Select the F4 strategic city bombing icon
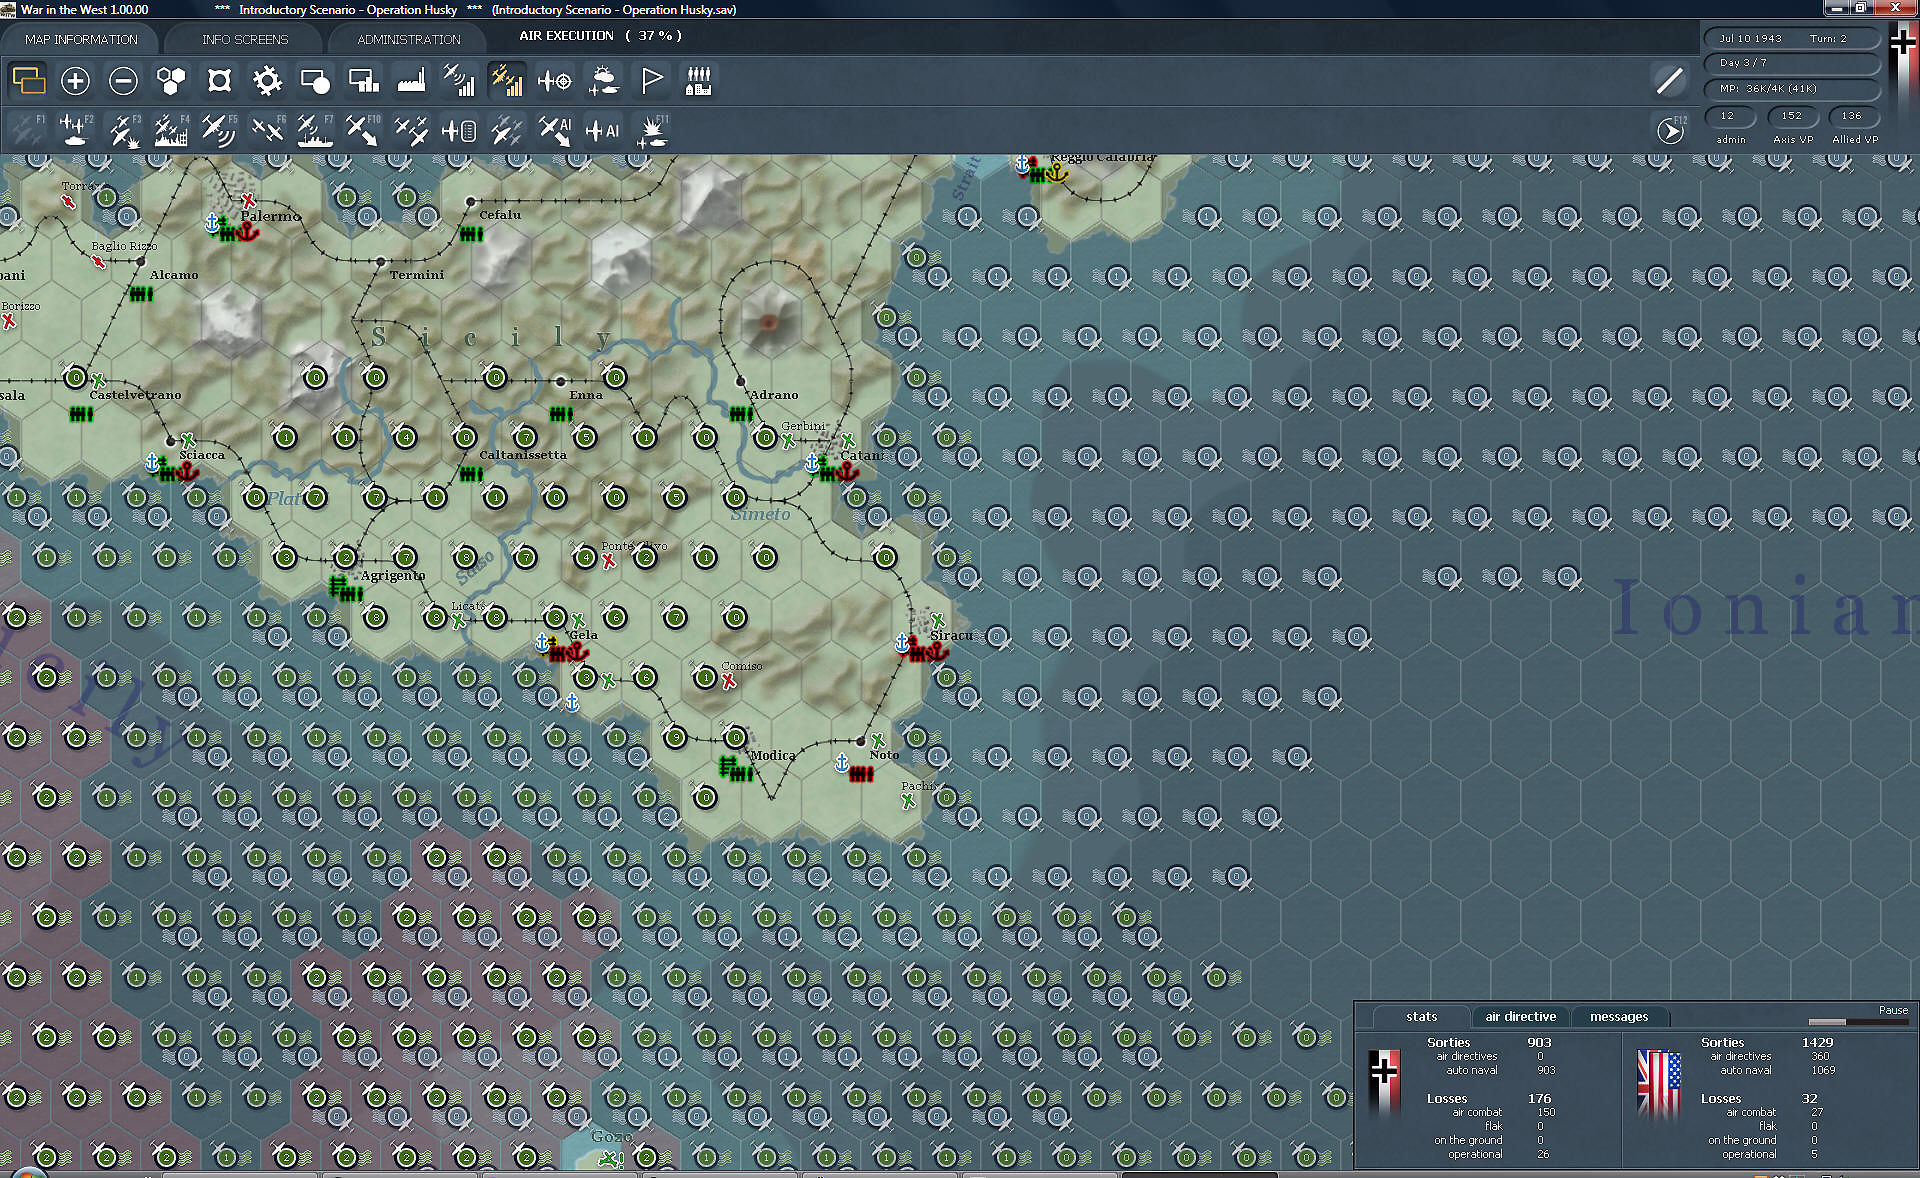This screenshot has height=1178, width=1920. tap(171, 130)
